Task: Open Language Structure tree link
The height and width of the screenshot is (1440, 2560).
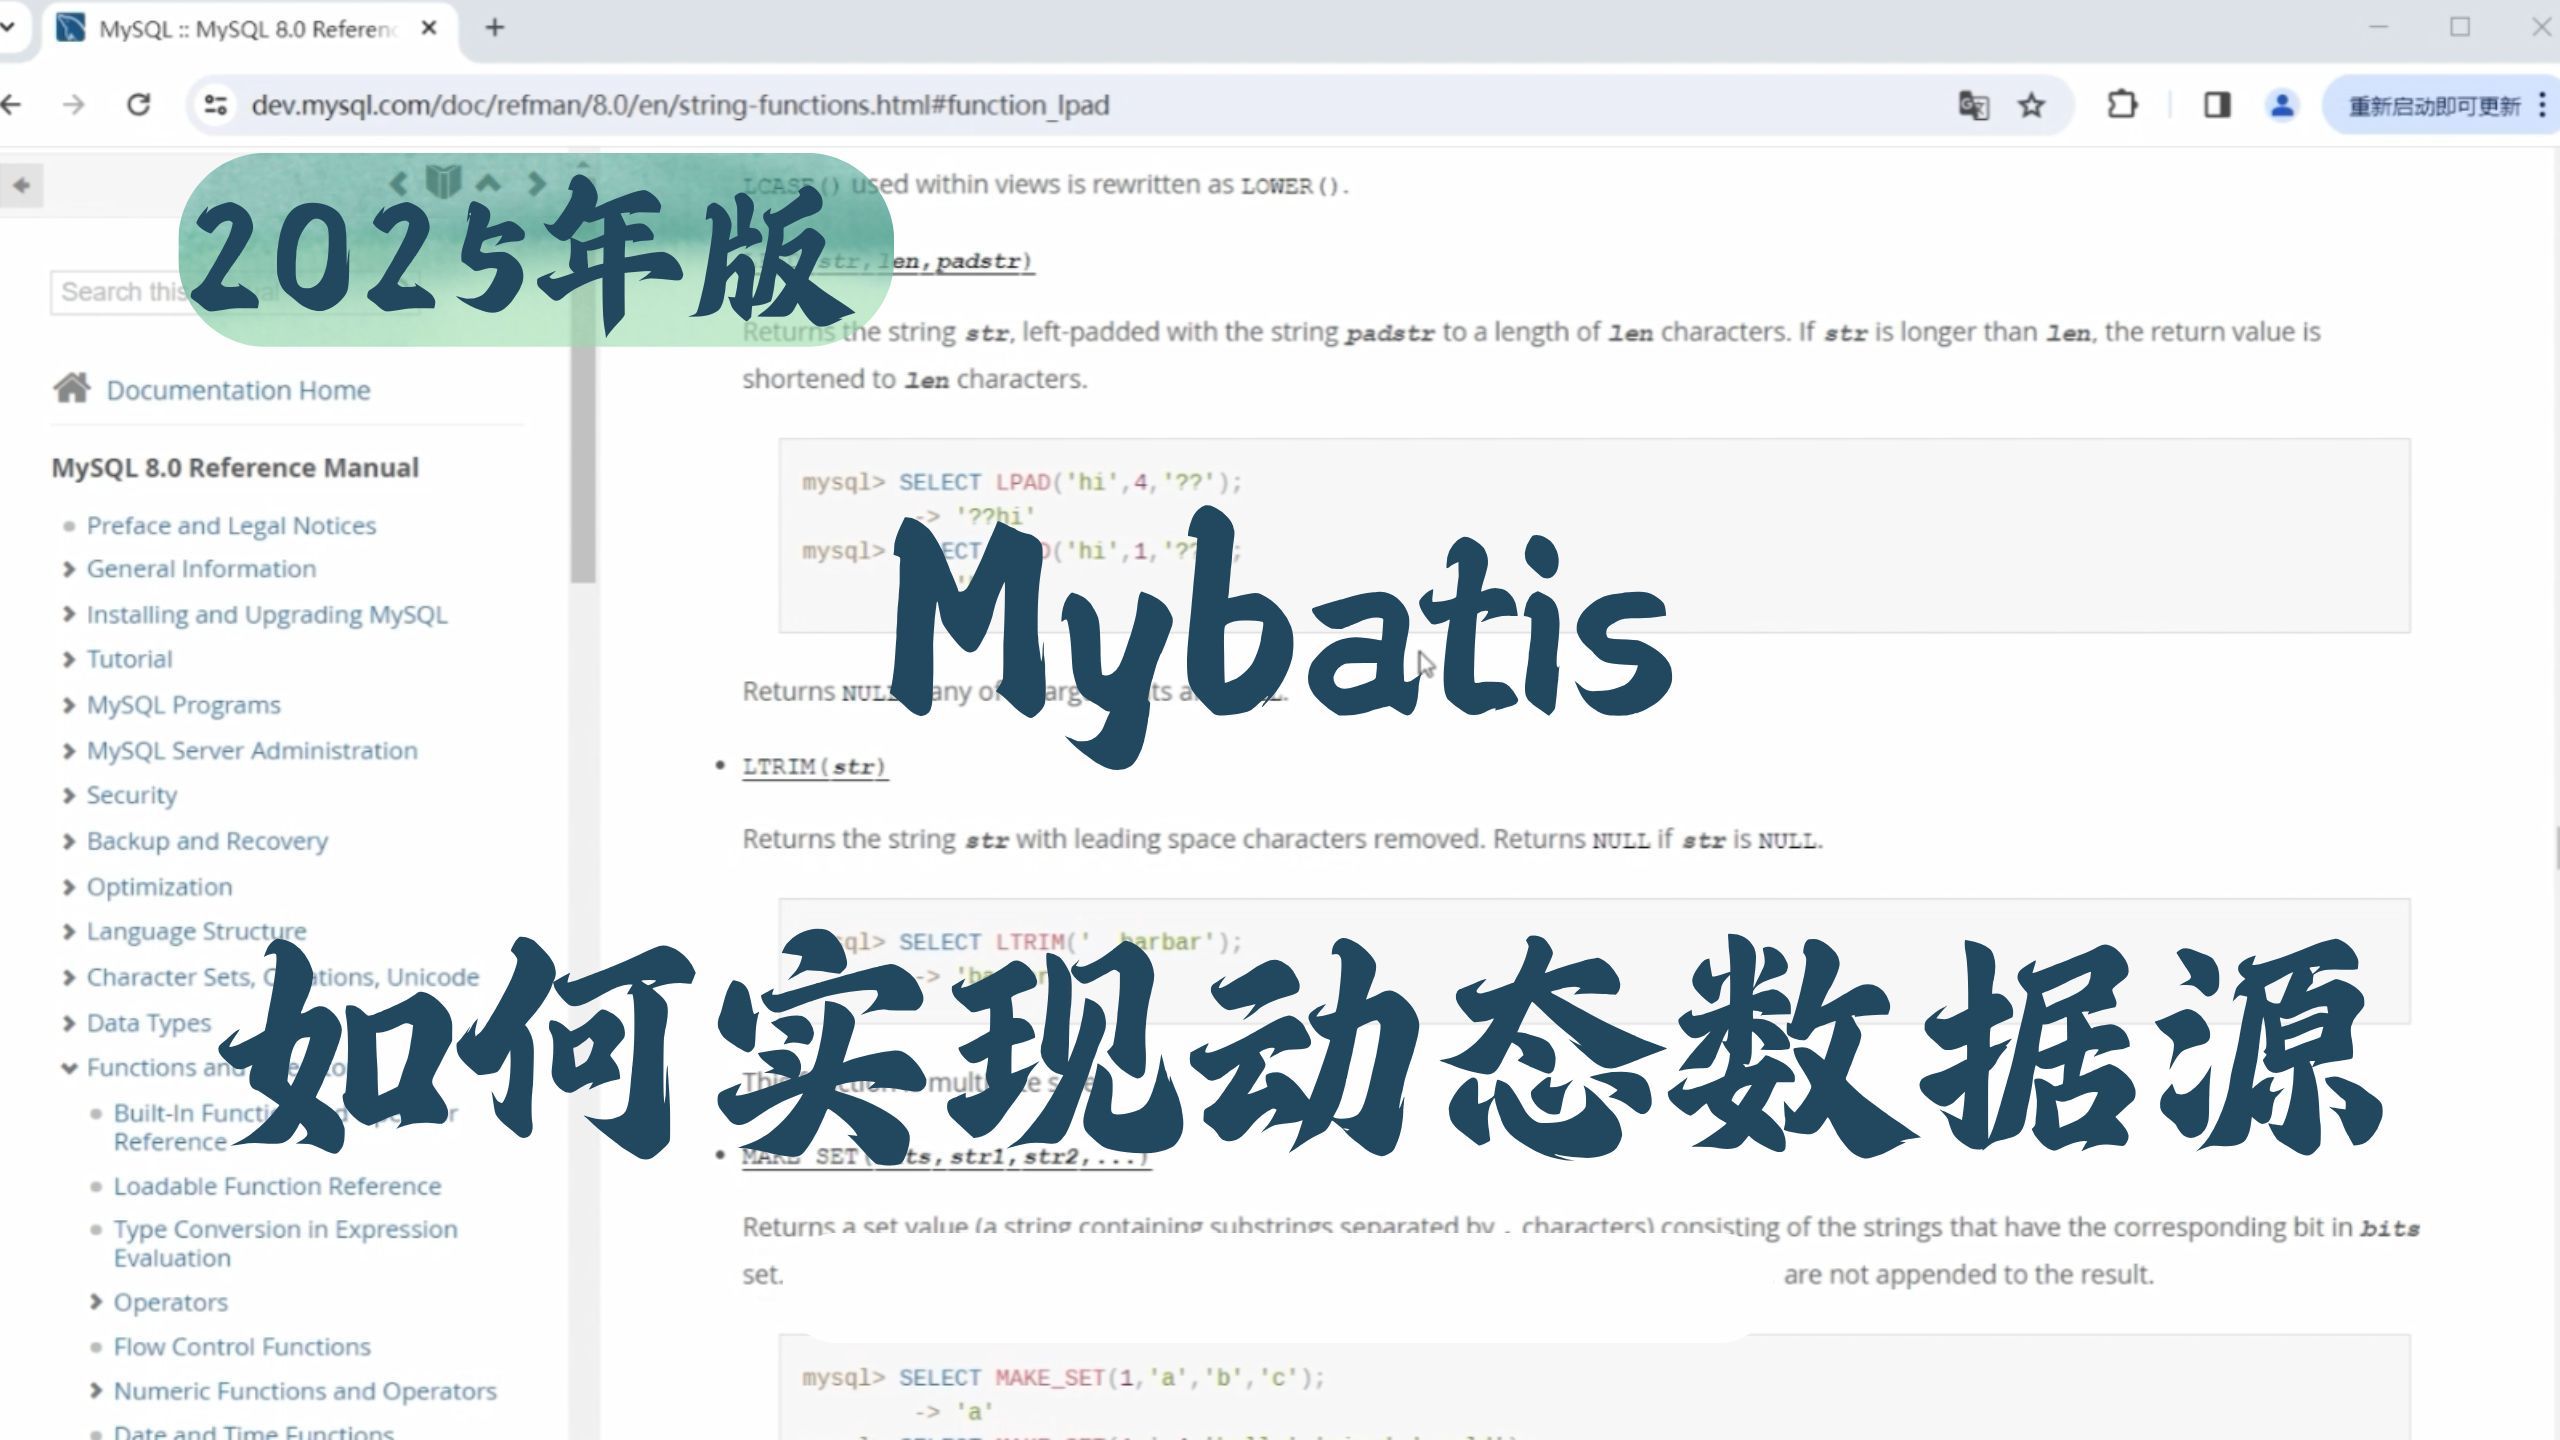Action: click(x=196, y=931)
